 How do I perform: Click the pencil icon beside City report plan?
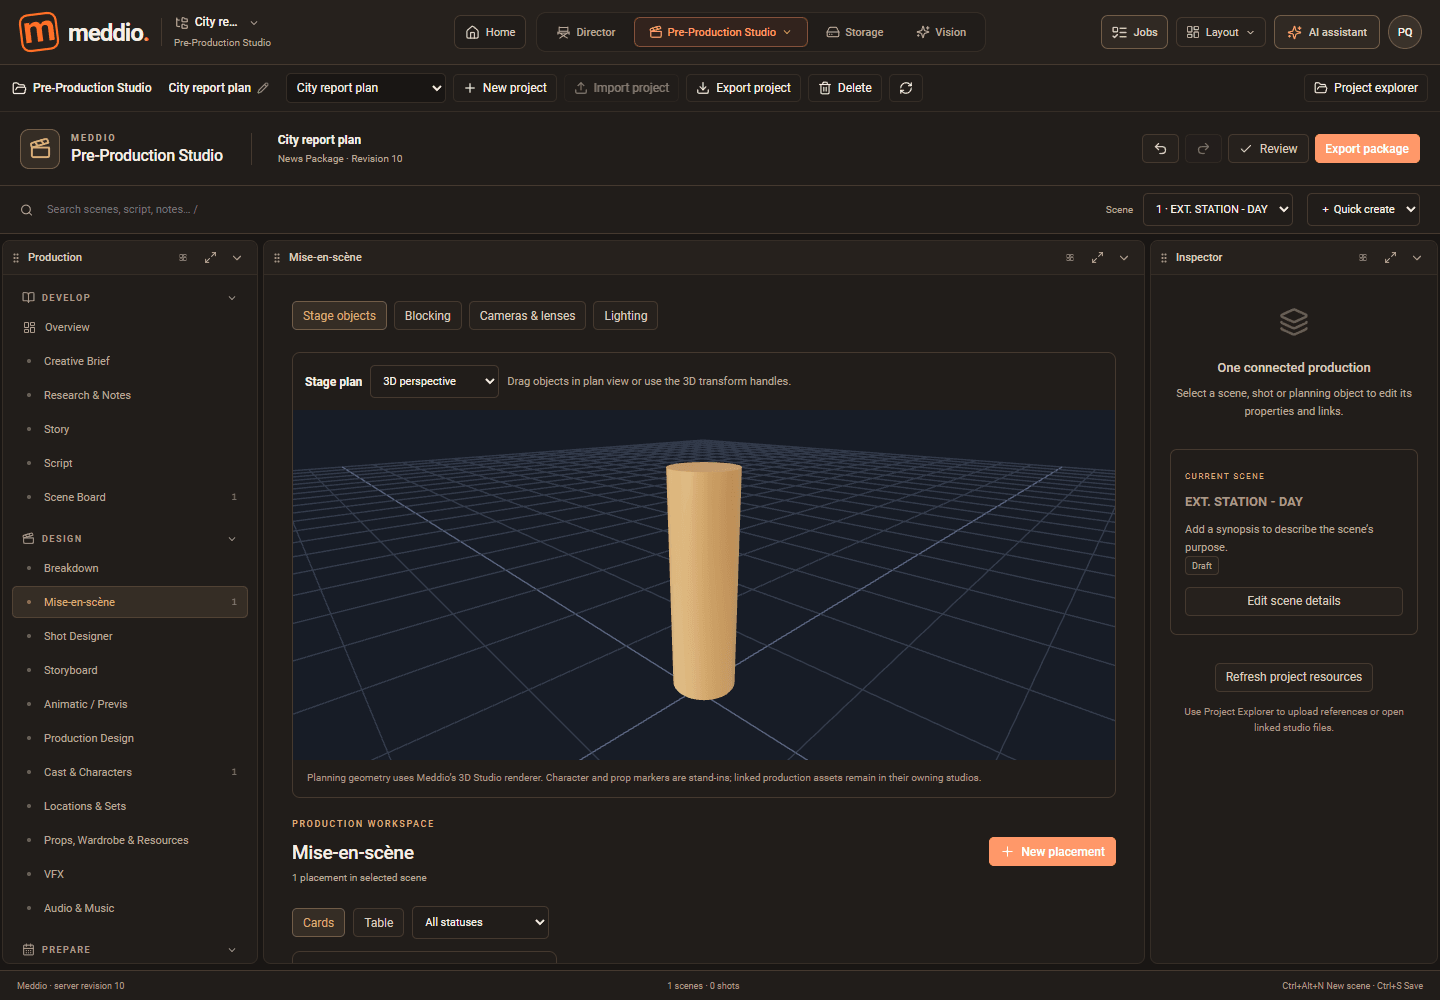coord(263,88)
